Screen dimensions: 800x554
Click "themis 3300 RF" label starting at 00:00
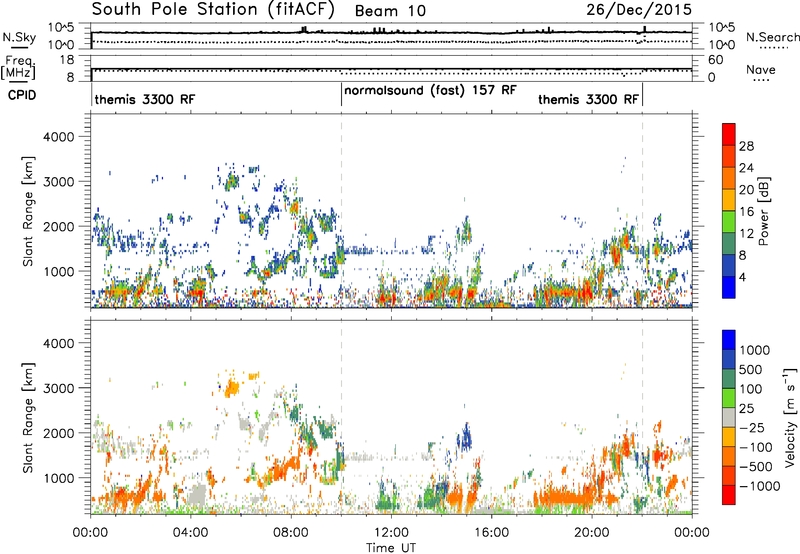145,99
